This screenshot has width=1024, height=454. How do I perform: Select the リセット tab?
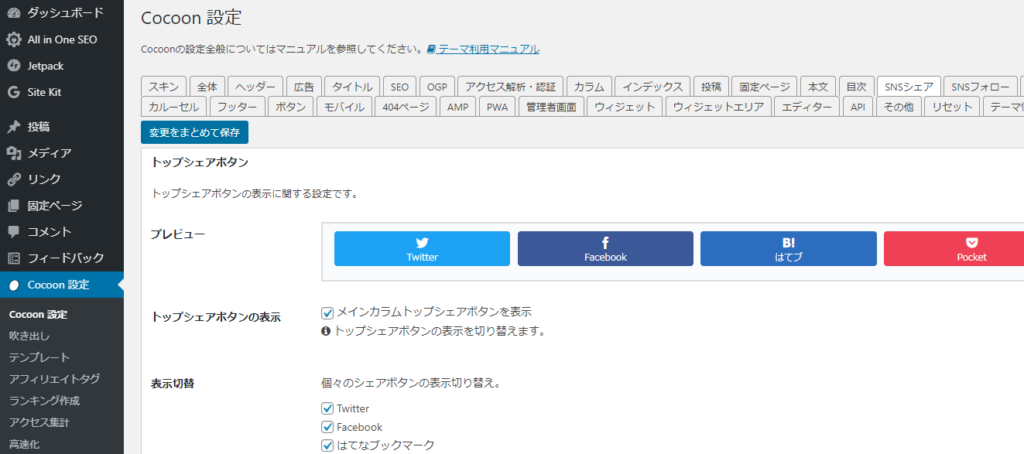pyautogui.click(x=952, y=107)
